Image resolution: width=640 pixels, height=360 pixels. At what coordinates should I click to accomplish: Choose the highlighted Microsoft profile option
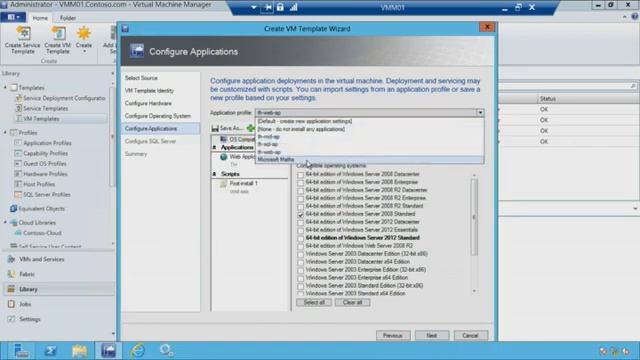370,160
